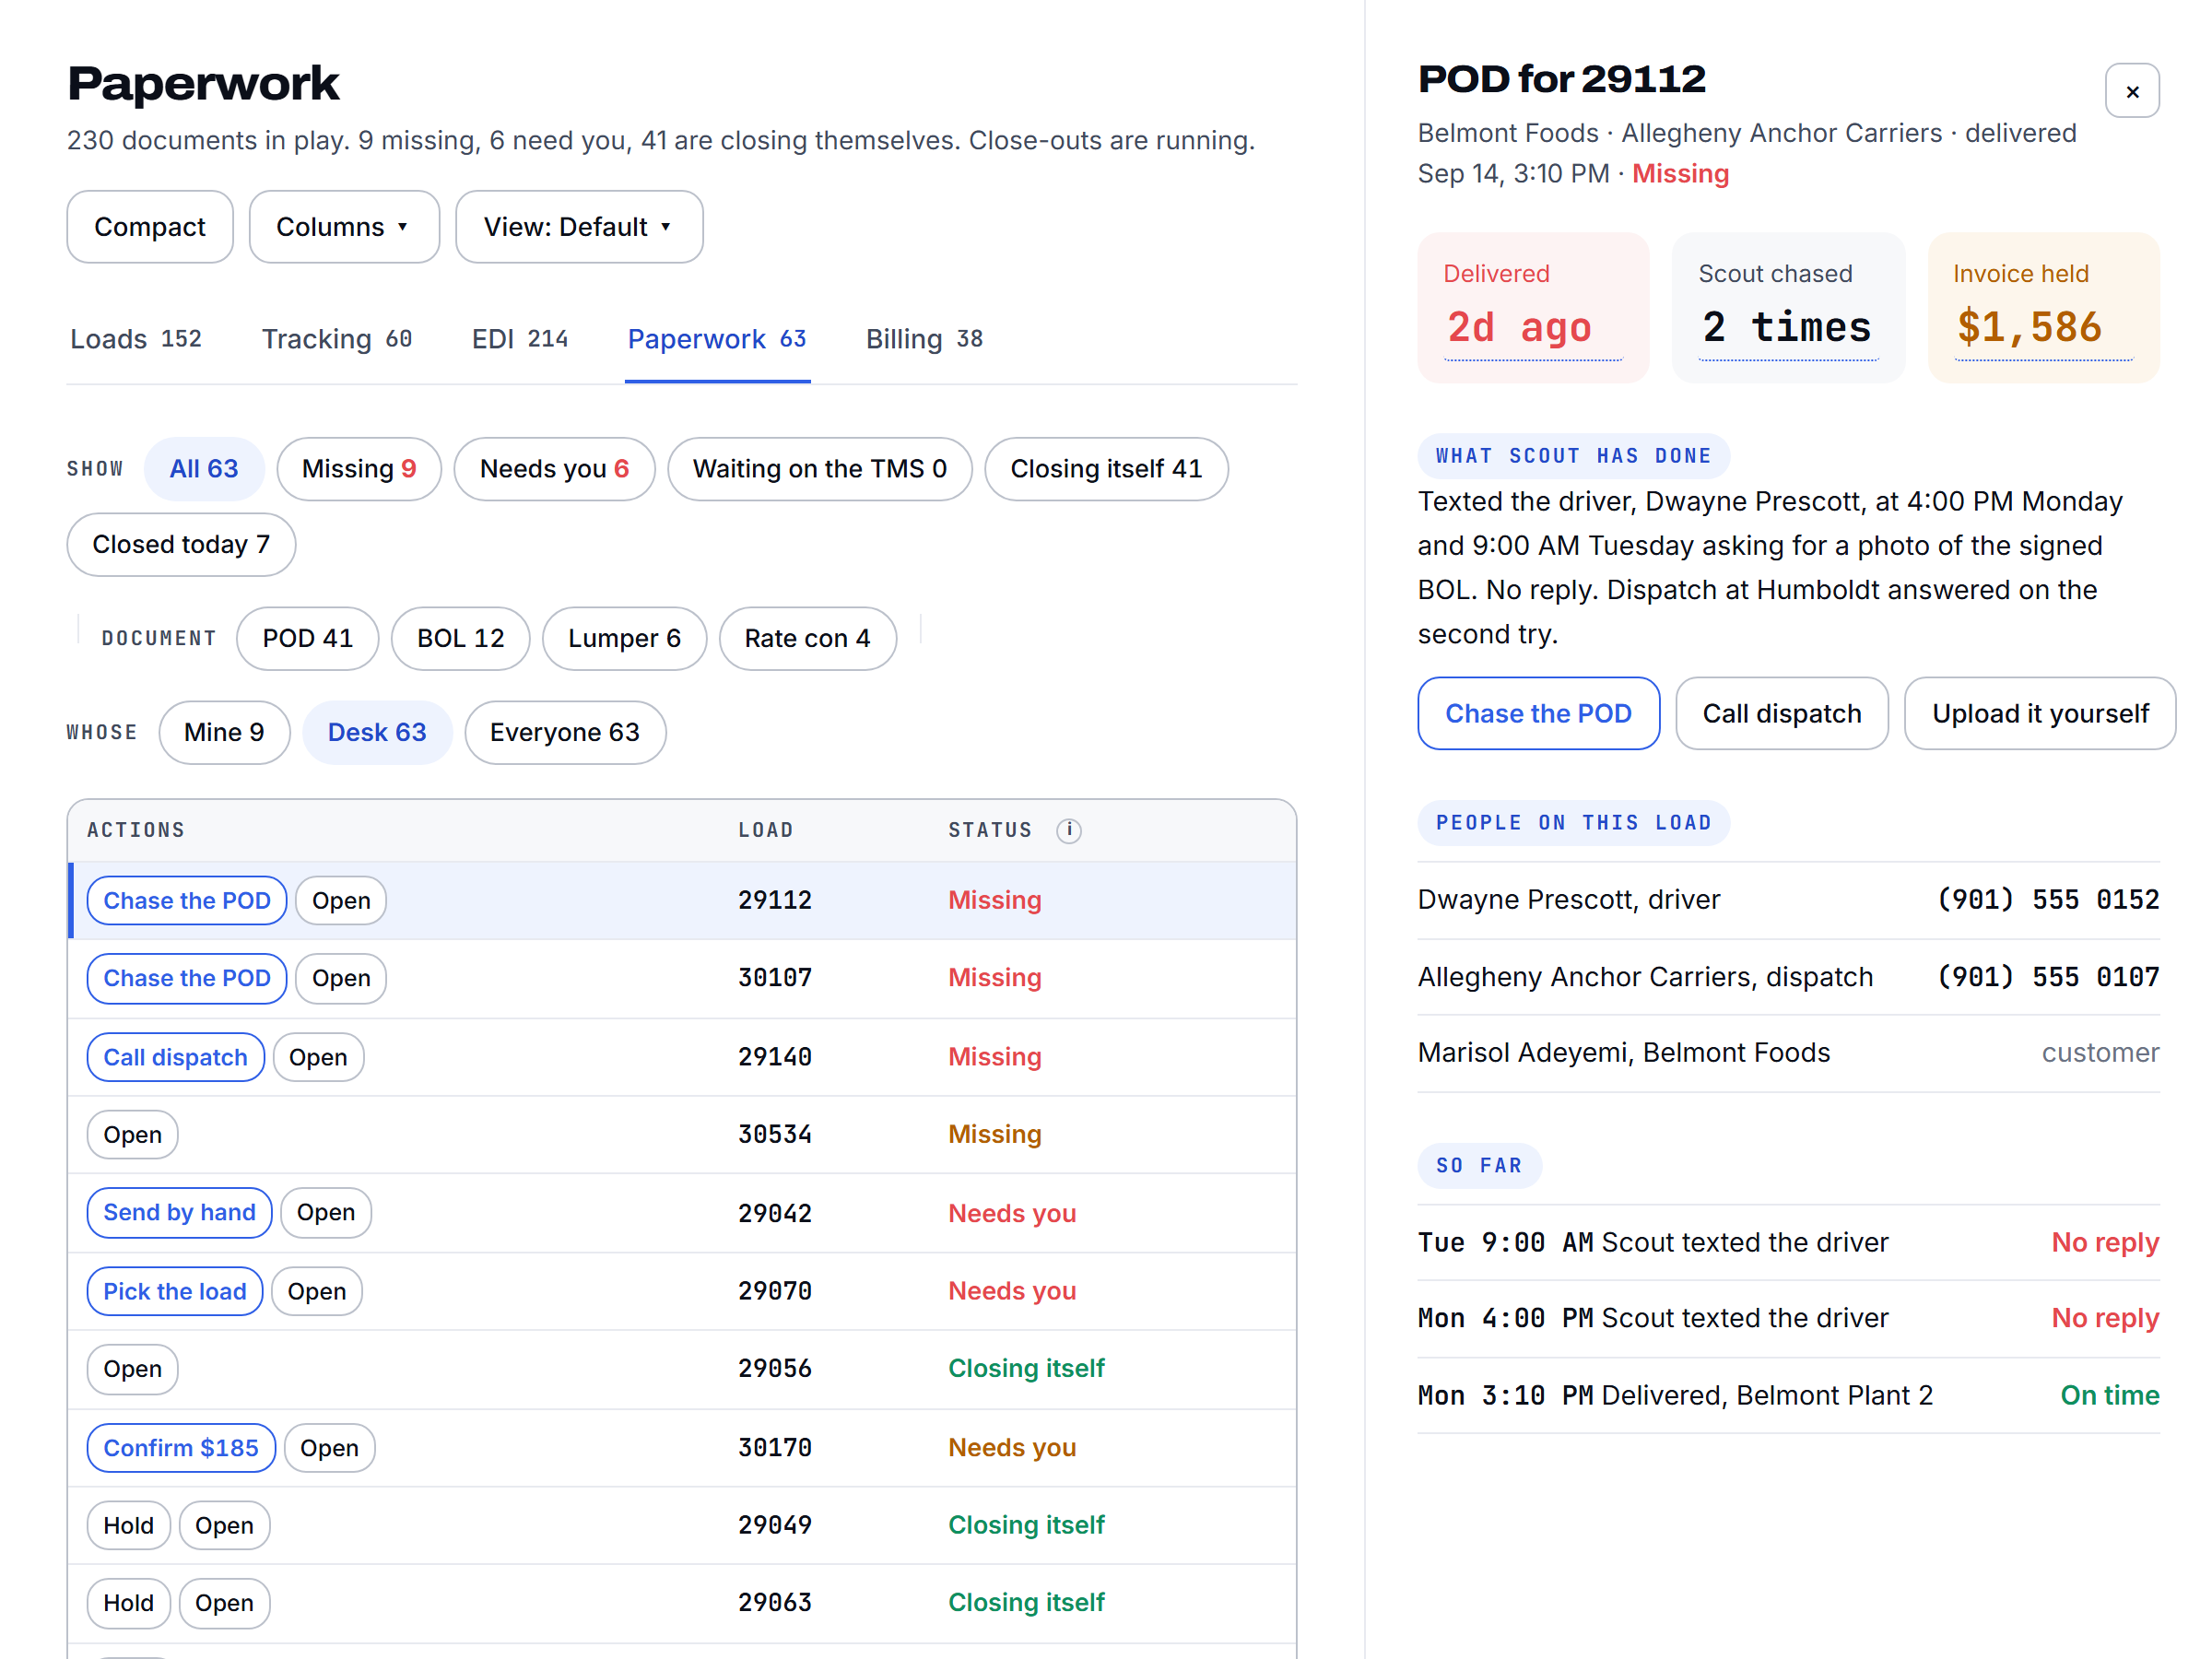
Task: Switch to the Billing tab
Action: click(x=924, y=339)
